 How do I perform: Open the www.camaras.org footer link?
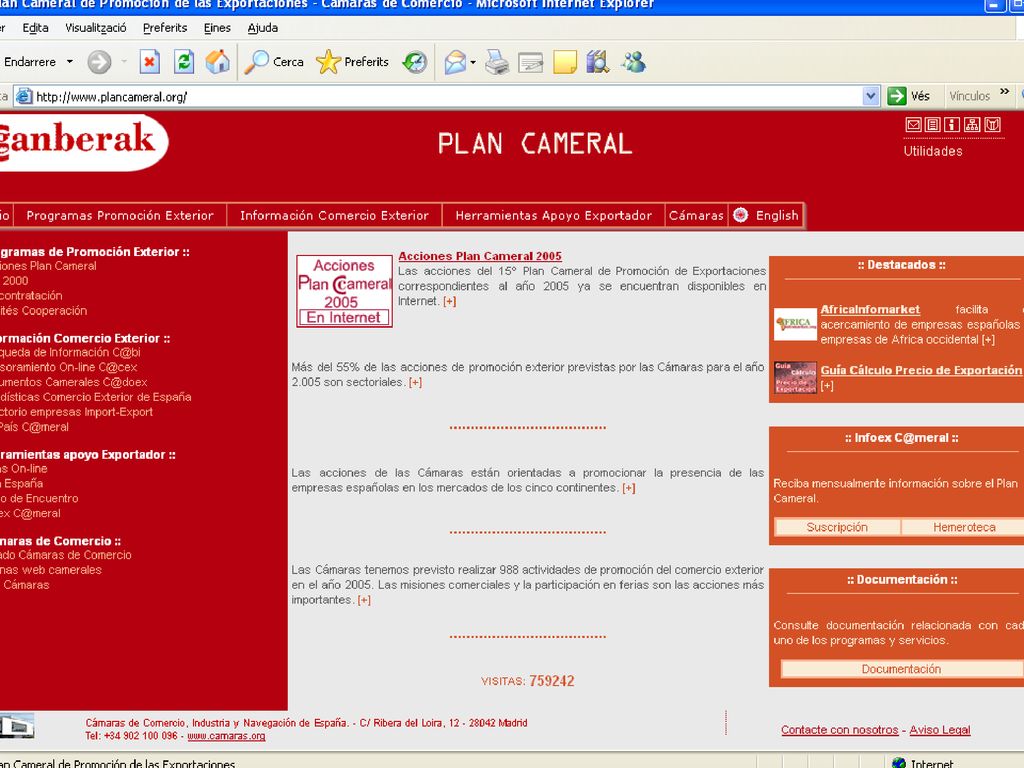pos(226,736)
